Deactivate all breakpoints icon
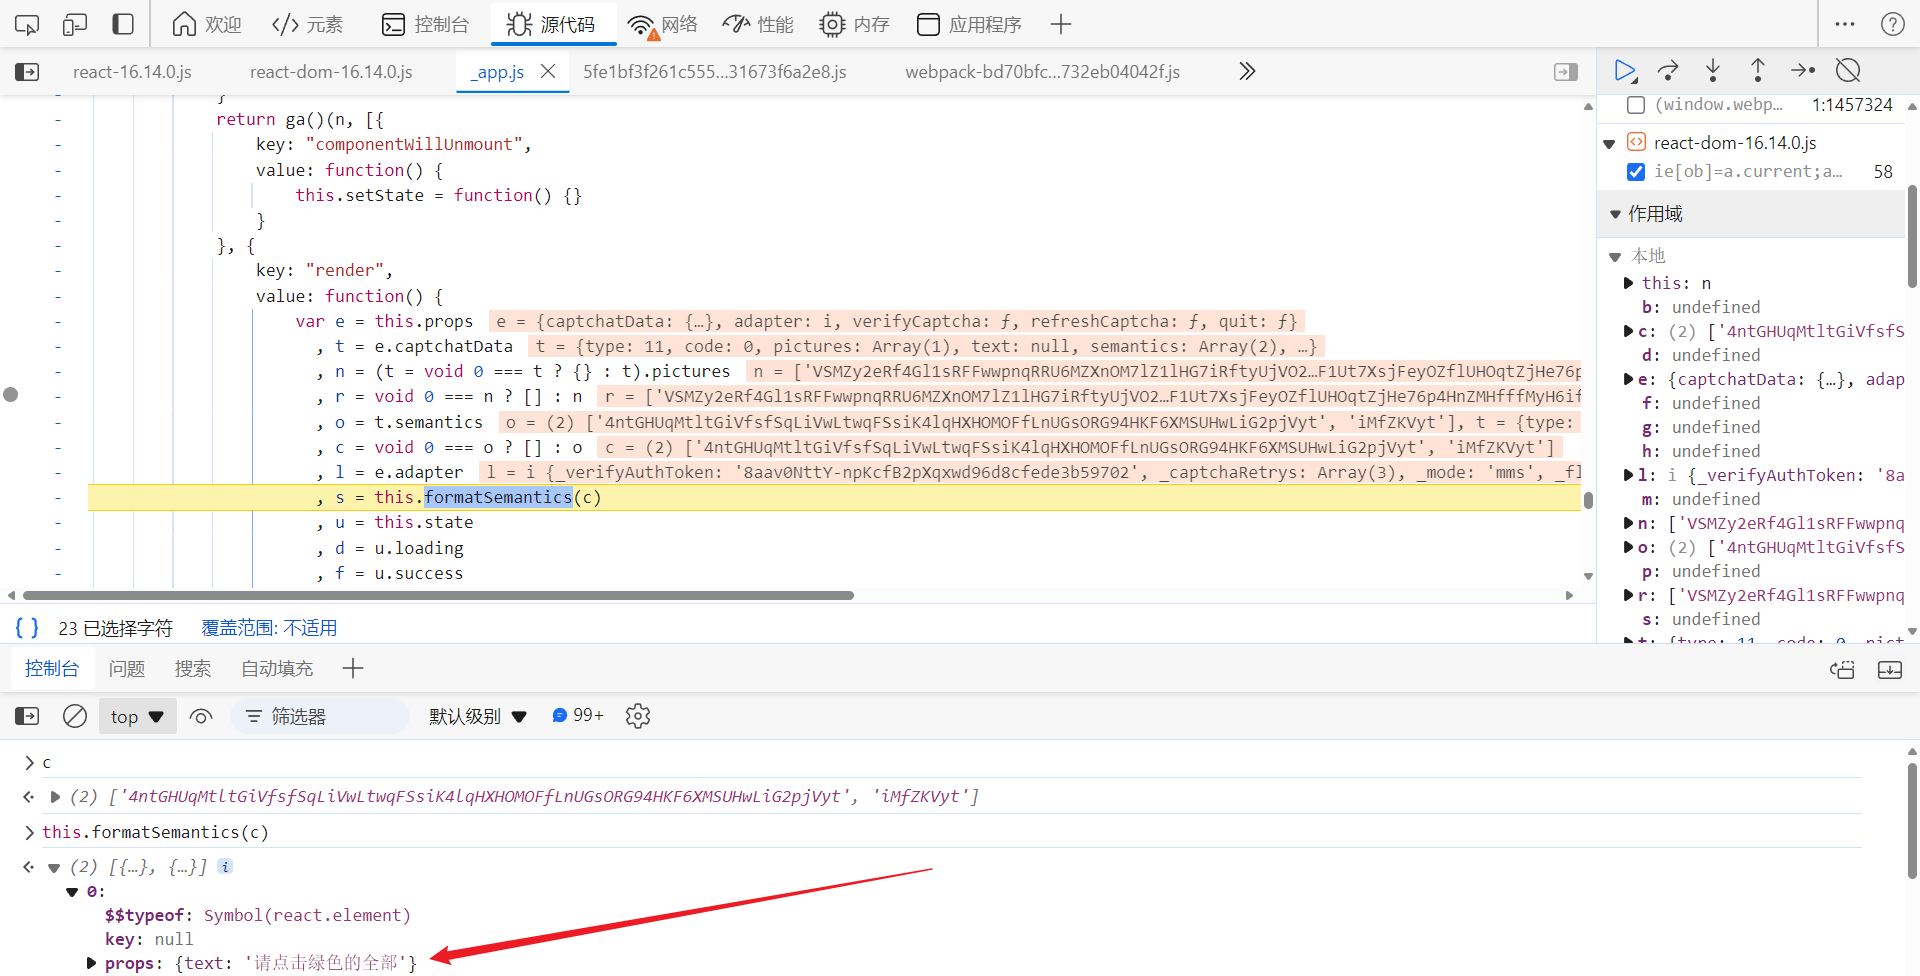This screenshot has width=1920, height=976. point(1848,71)
